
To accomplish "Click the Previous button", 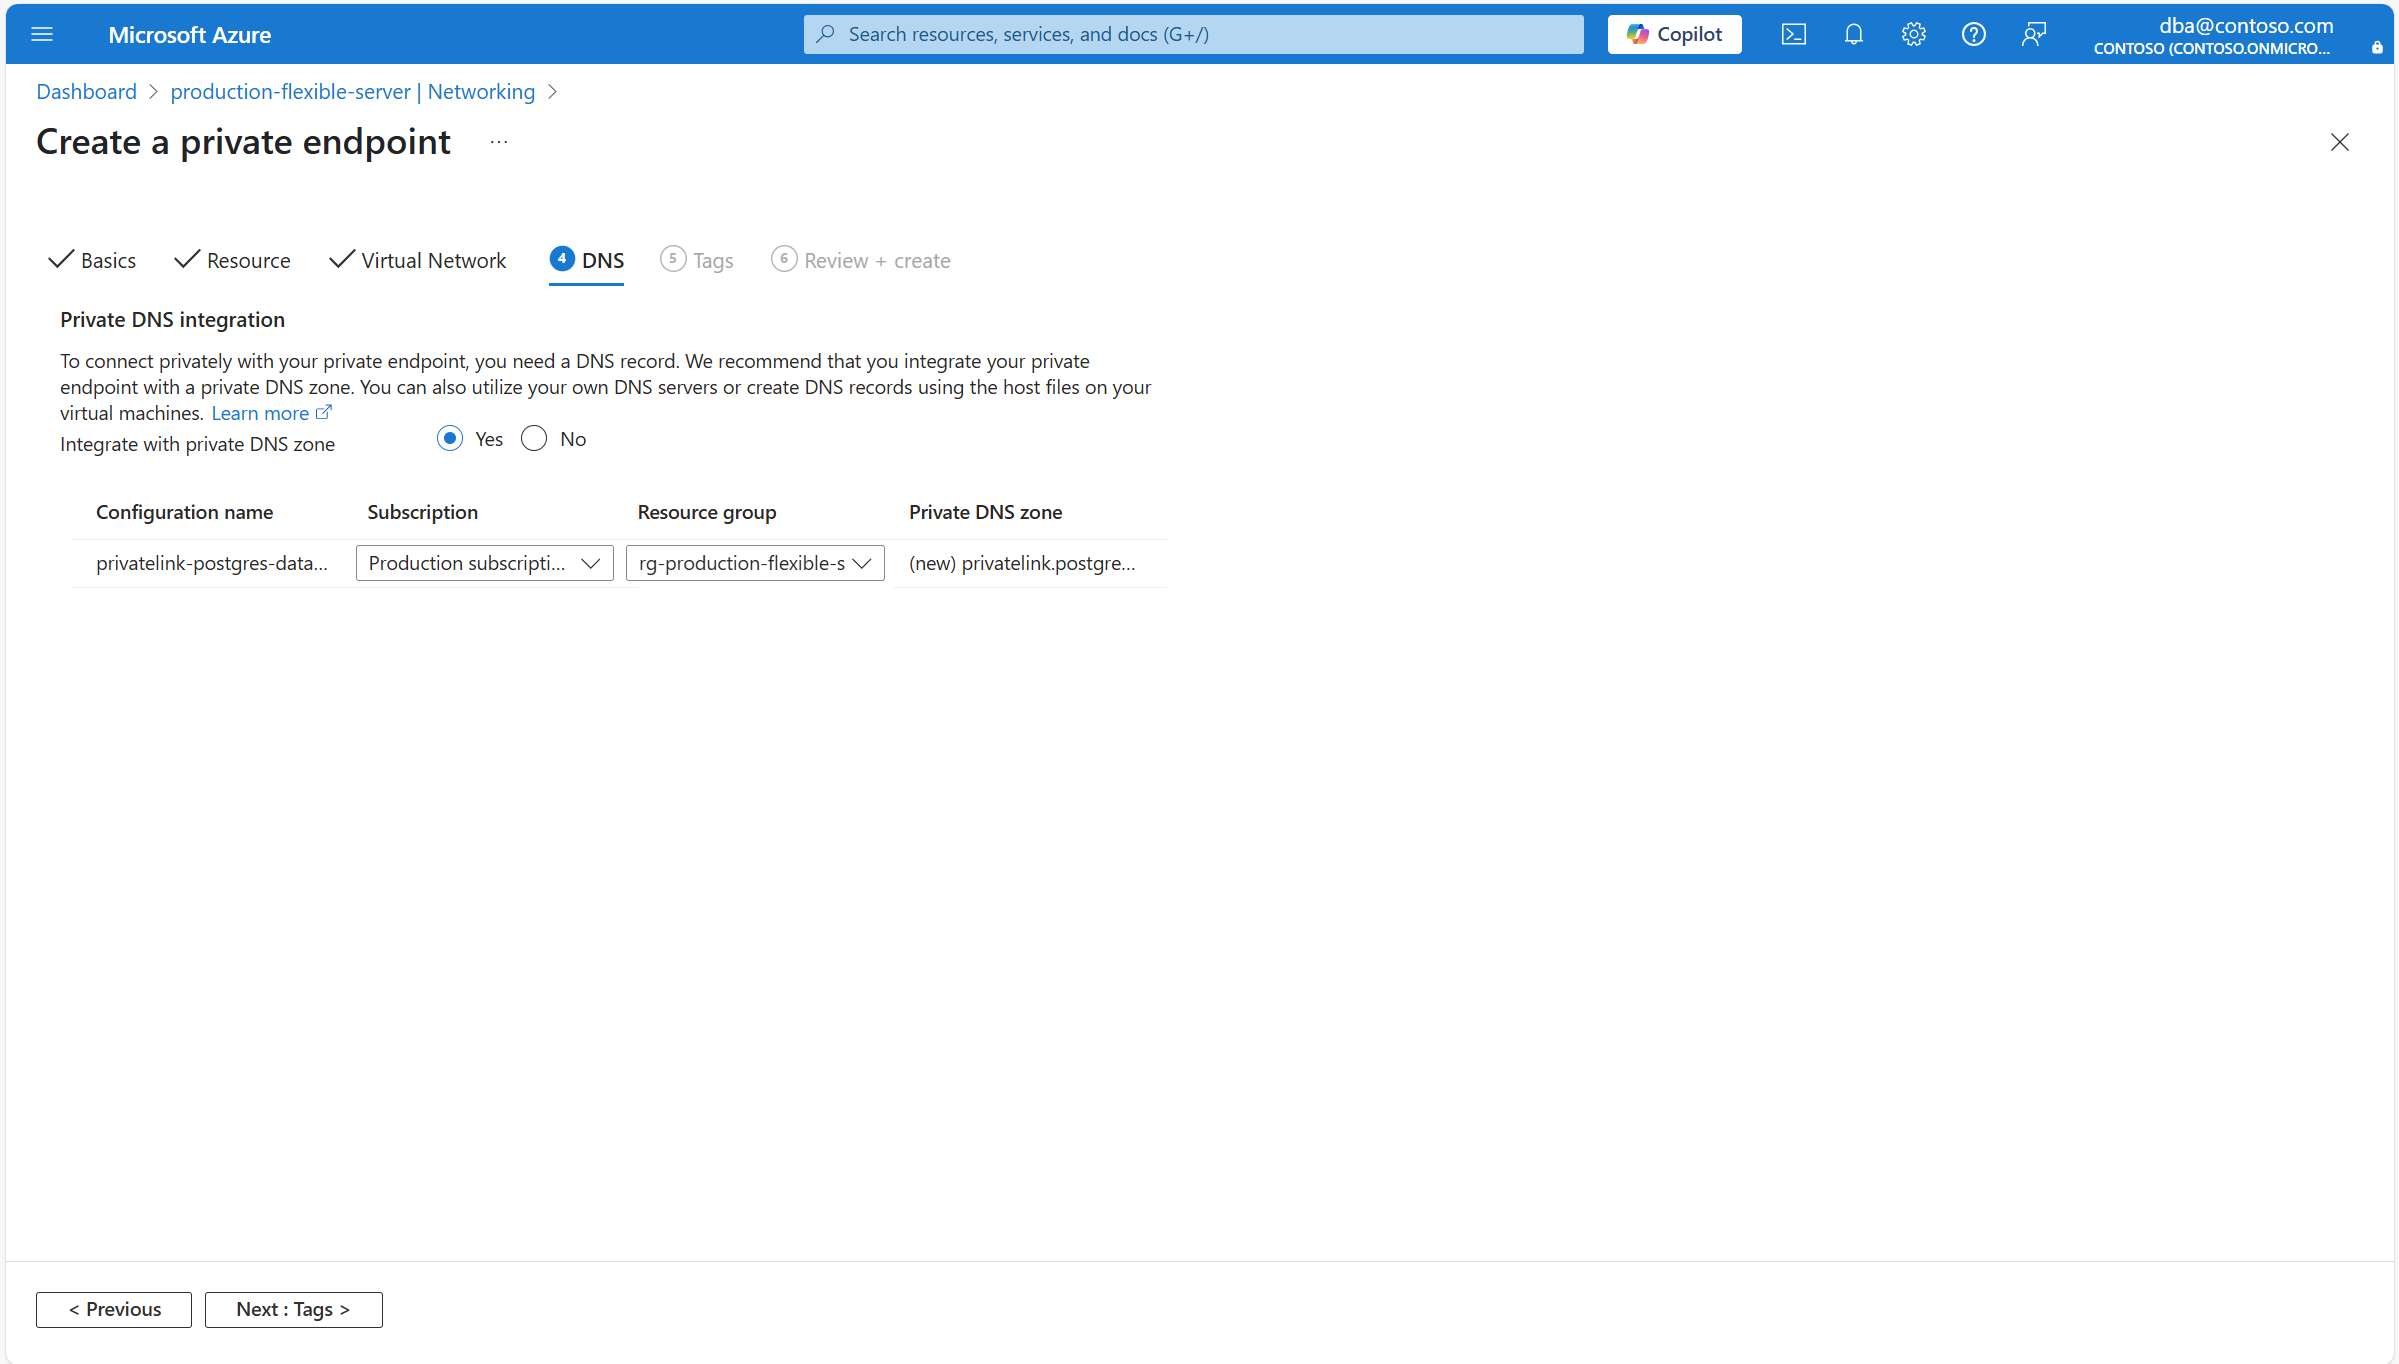I will click(114, 1309).
